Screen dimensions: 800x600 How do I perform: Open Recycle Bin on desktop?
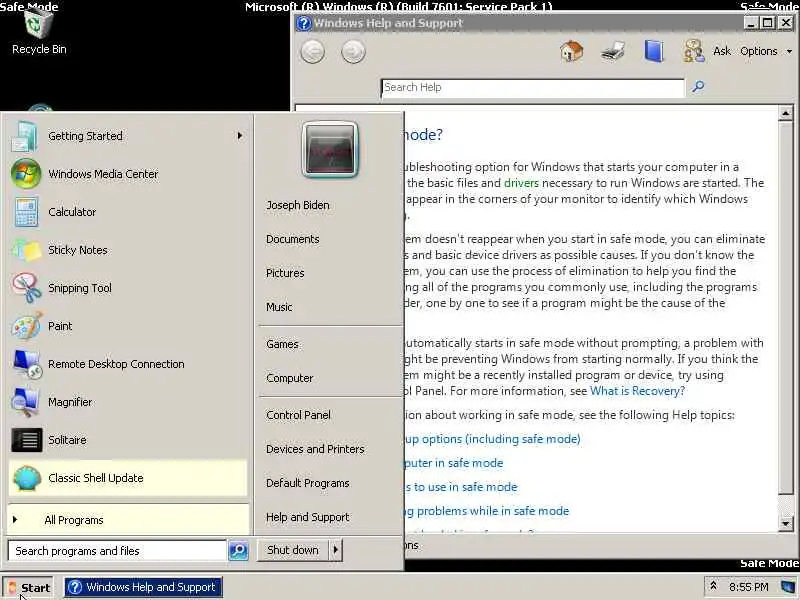click(39, 32)
